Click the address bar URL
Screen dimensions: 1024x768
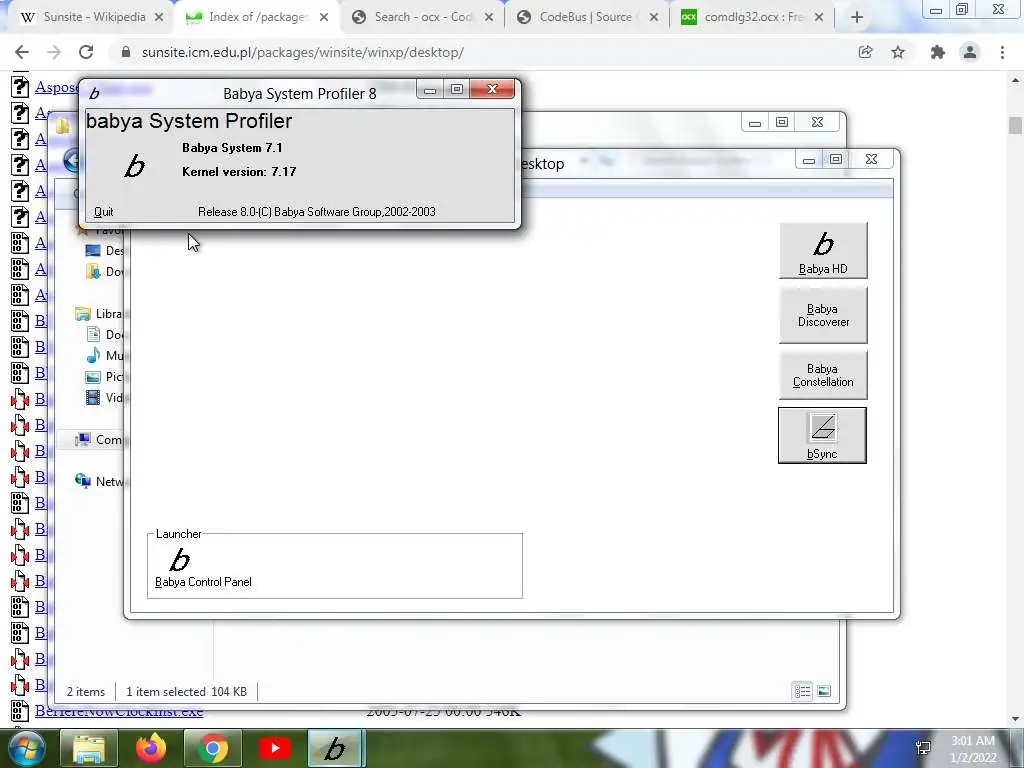point(302,52)
